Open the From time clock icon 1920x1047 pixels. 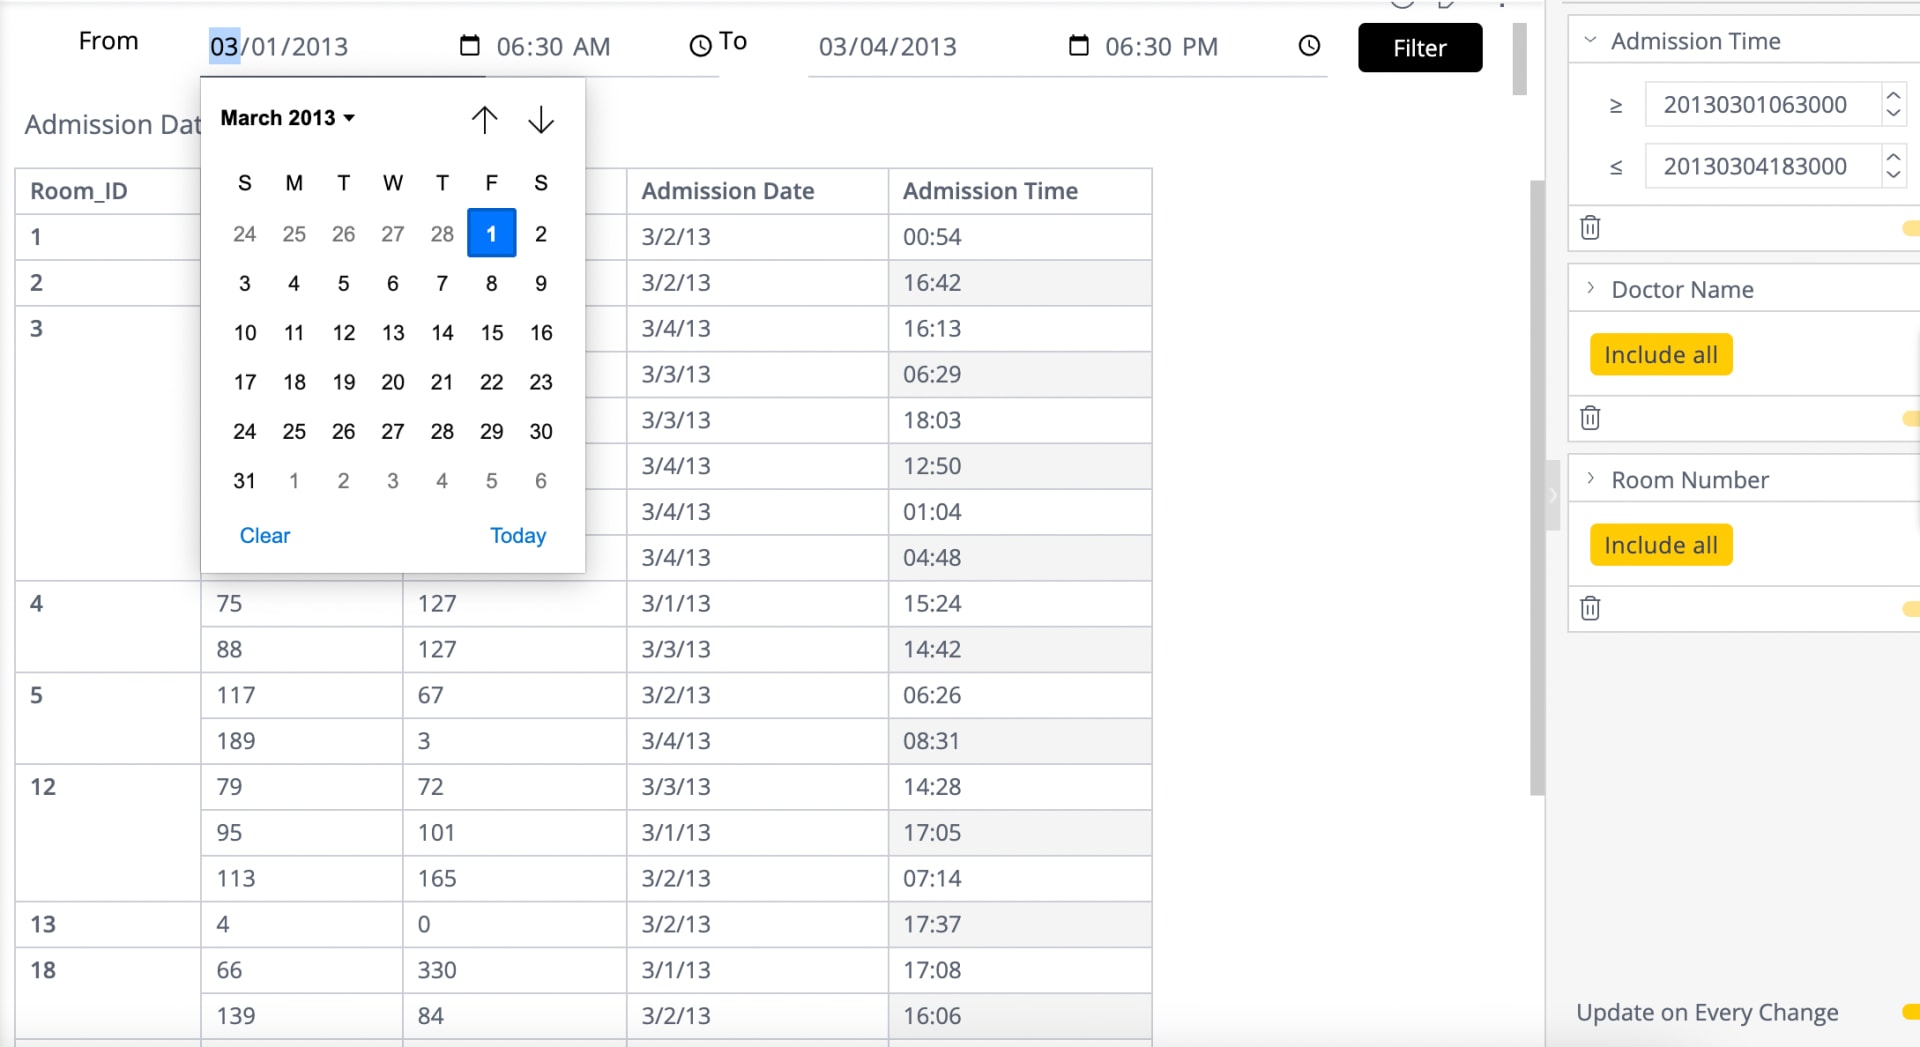click(x=700, y=46)
